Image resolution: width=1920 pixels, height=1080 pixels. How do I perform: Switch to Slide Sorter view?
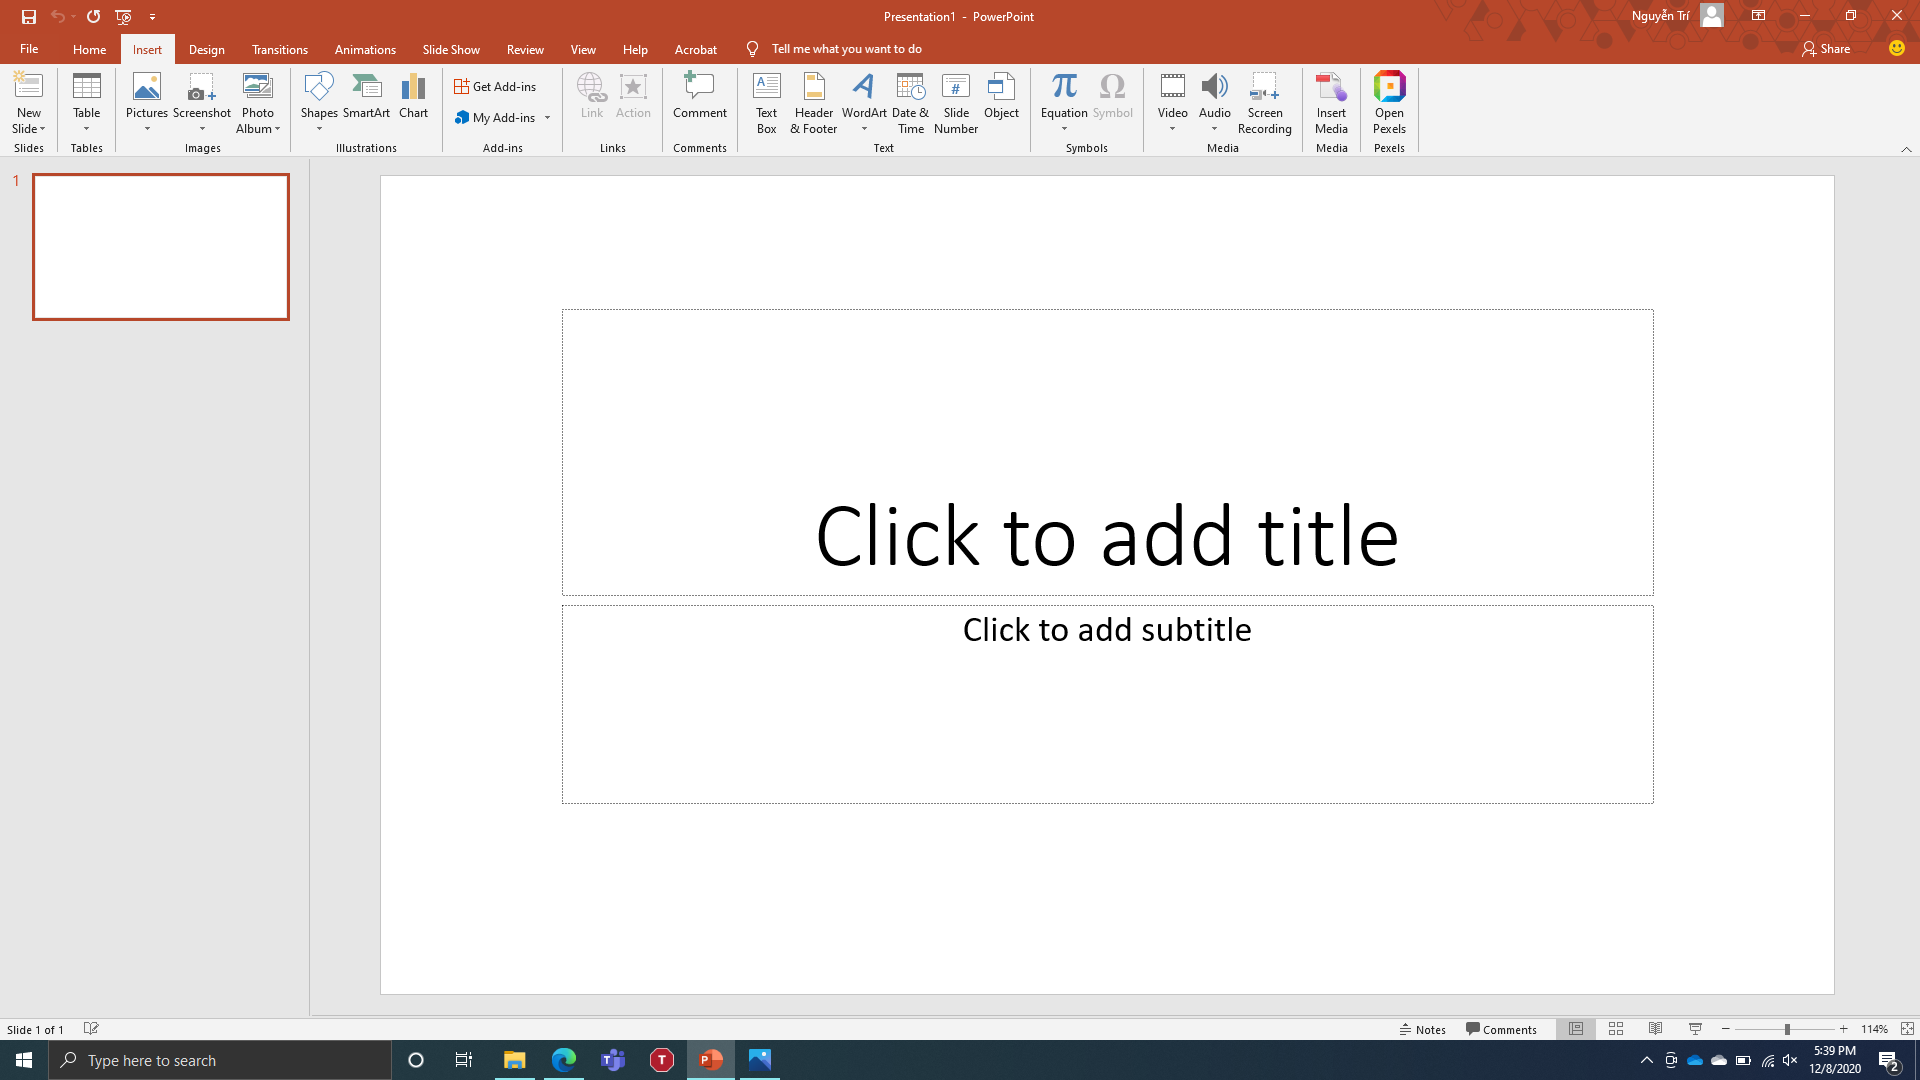click(1616, 1029)
